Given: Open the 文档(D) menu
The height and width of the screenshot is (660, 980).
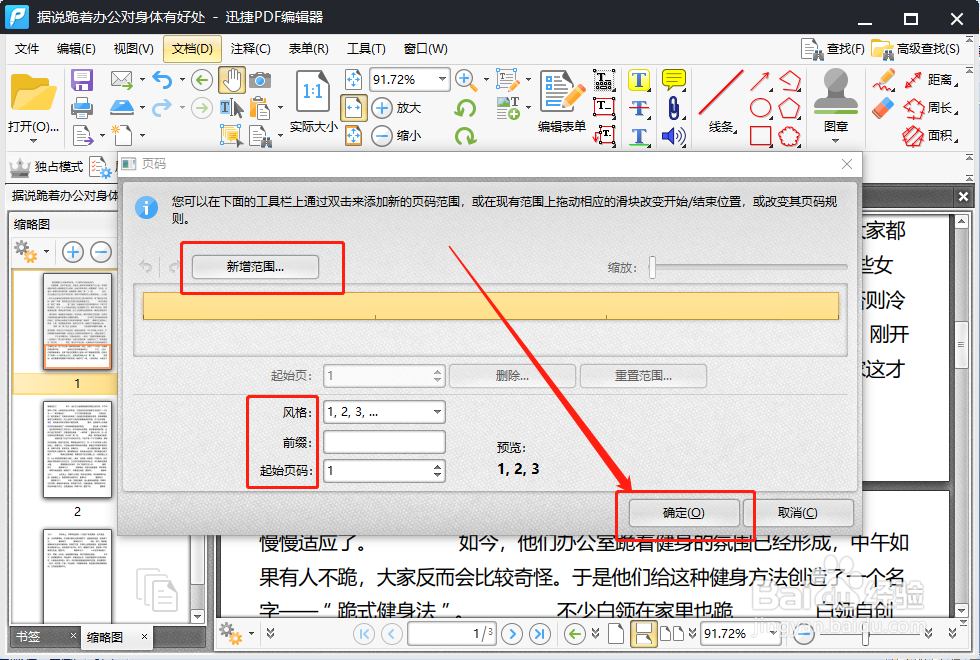Looking at the screenshot, I should coord(192,48).
